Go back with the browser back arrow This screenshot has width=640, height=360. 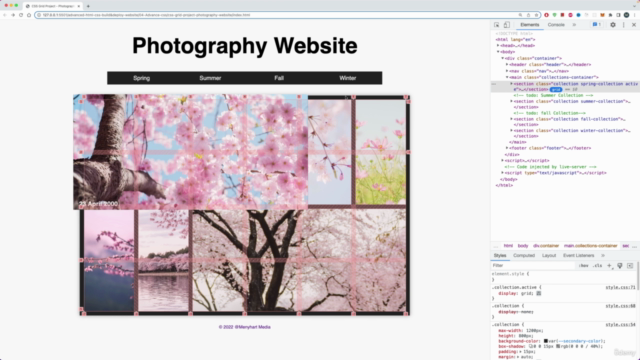5,15
